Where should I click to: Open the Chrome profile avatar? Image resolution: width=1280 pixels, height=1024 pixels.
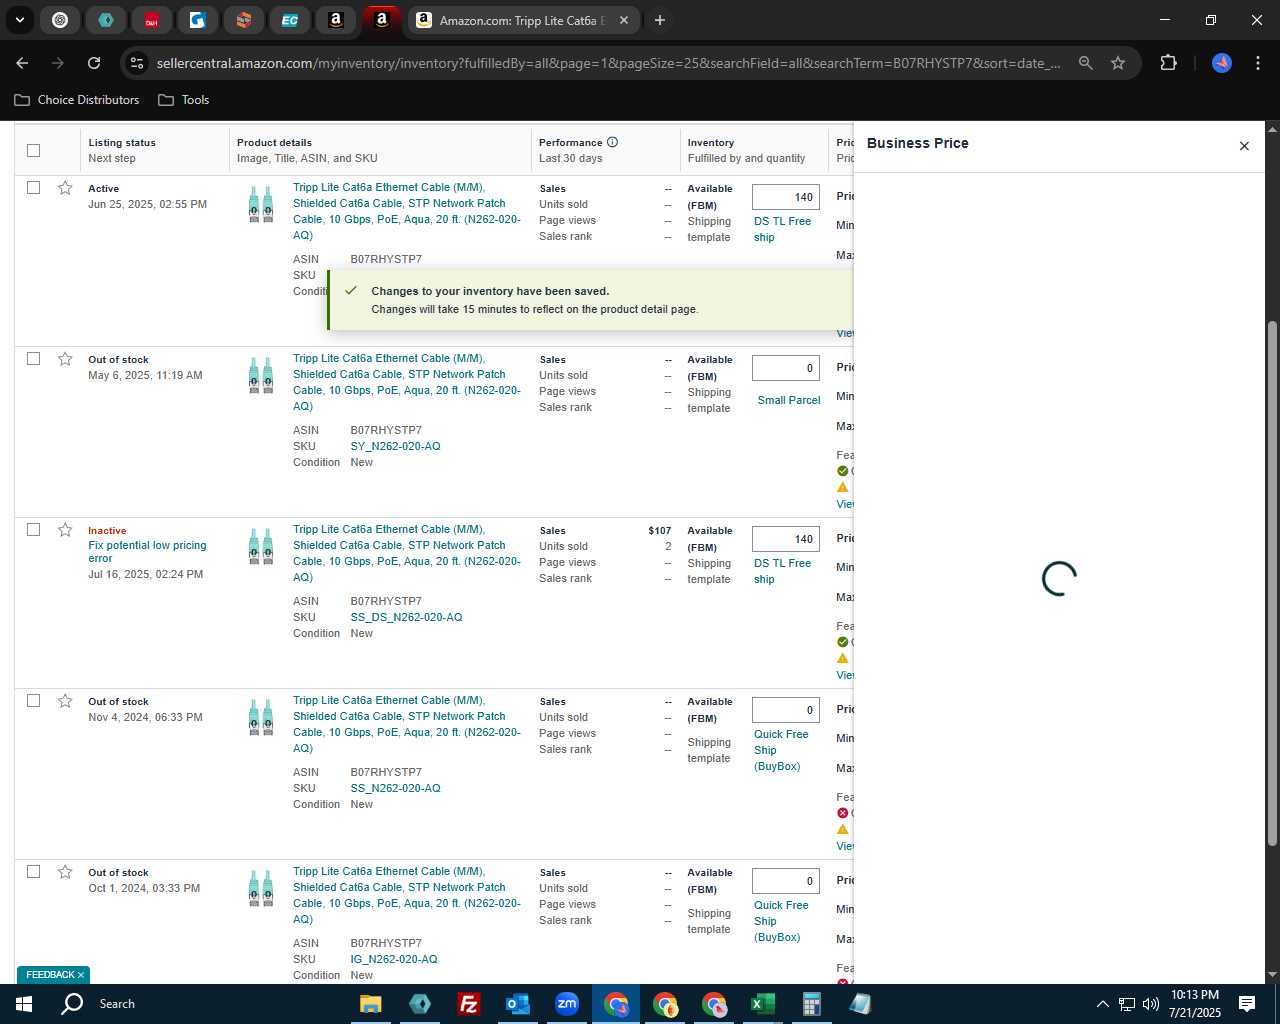pyautogui.click(x=1222, y=63)
